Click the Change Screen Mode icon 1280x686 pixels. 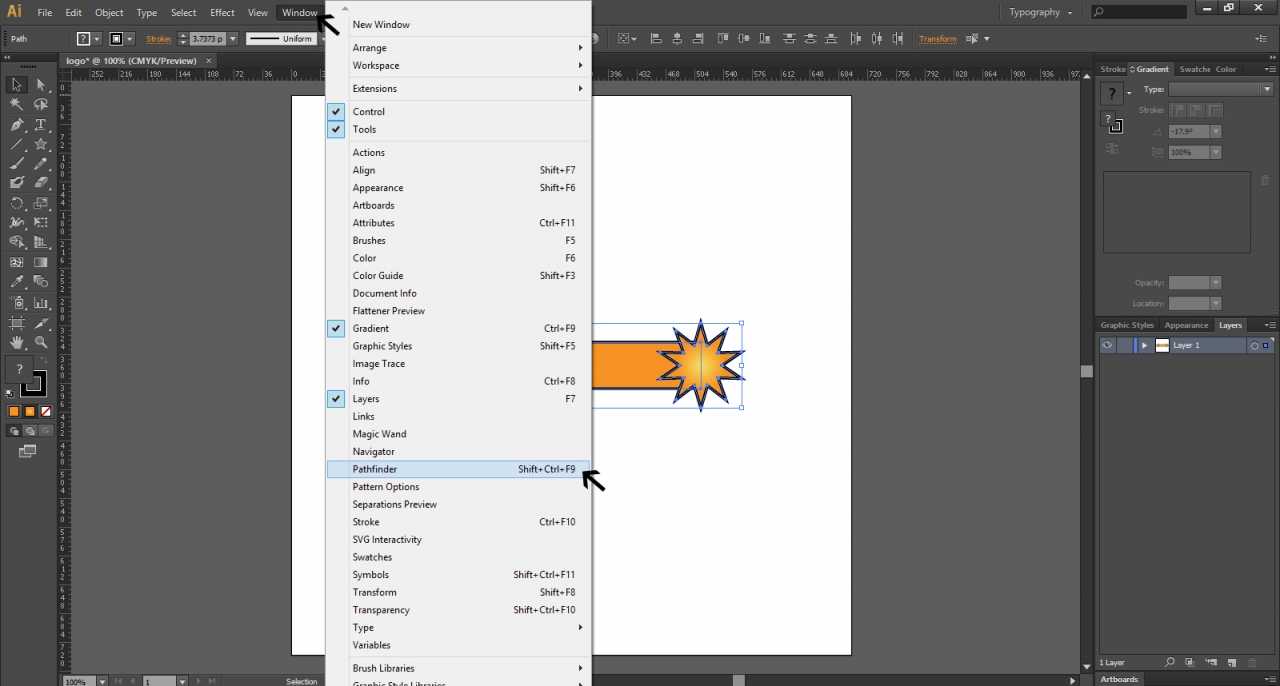coord(28,452)
